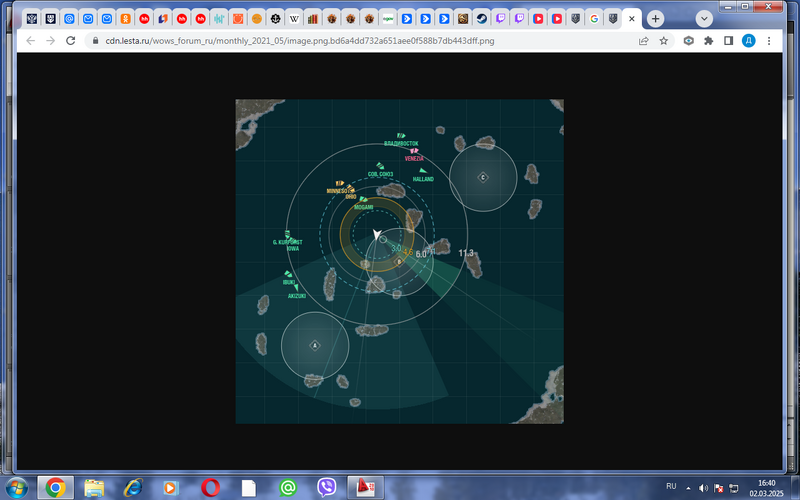Switch to the Google tab

pyautogui.click(x=594, y=19)
